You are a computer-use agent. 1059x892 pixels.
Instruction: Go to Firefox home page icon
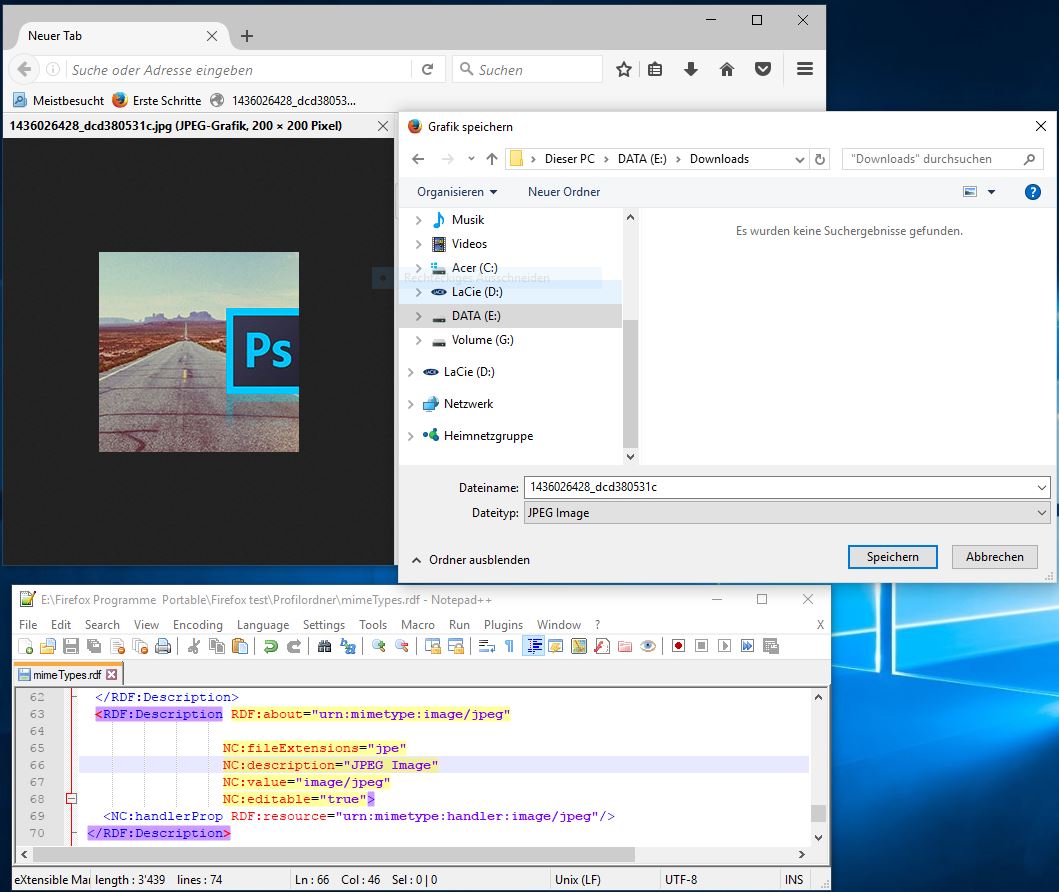(727, 69)
